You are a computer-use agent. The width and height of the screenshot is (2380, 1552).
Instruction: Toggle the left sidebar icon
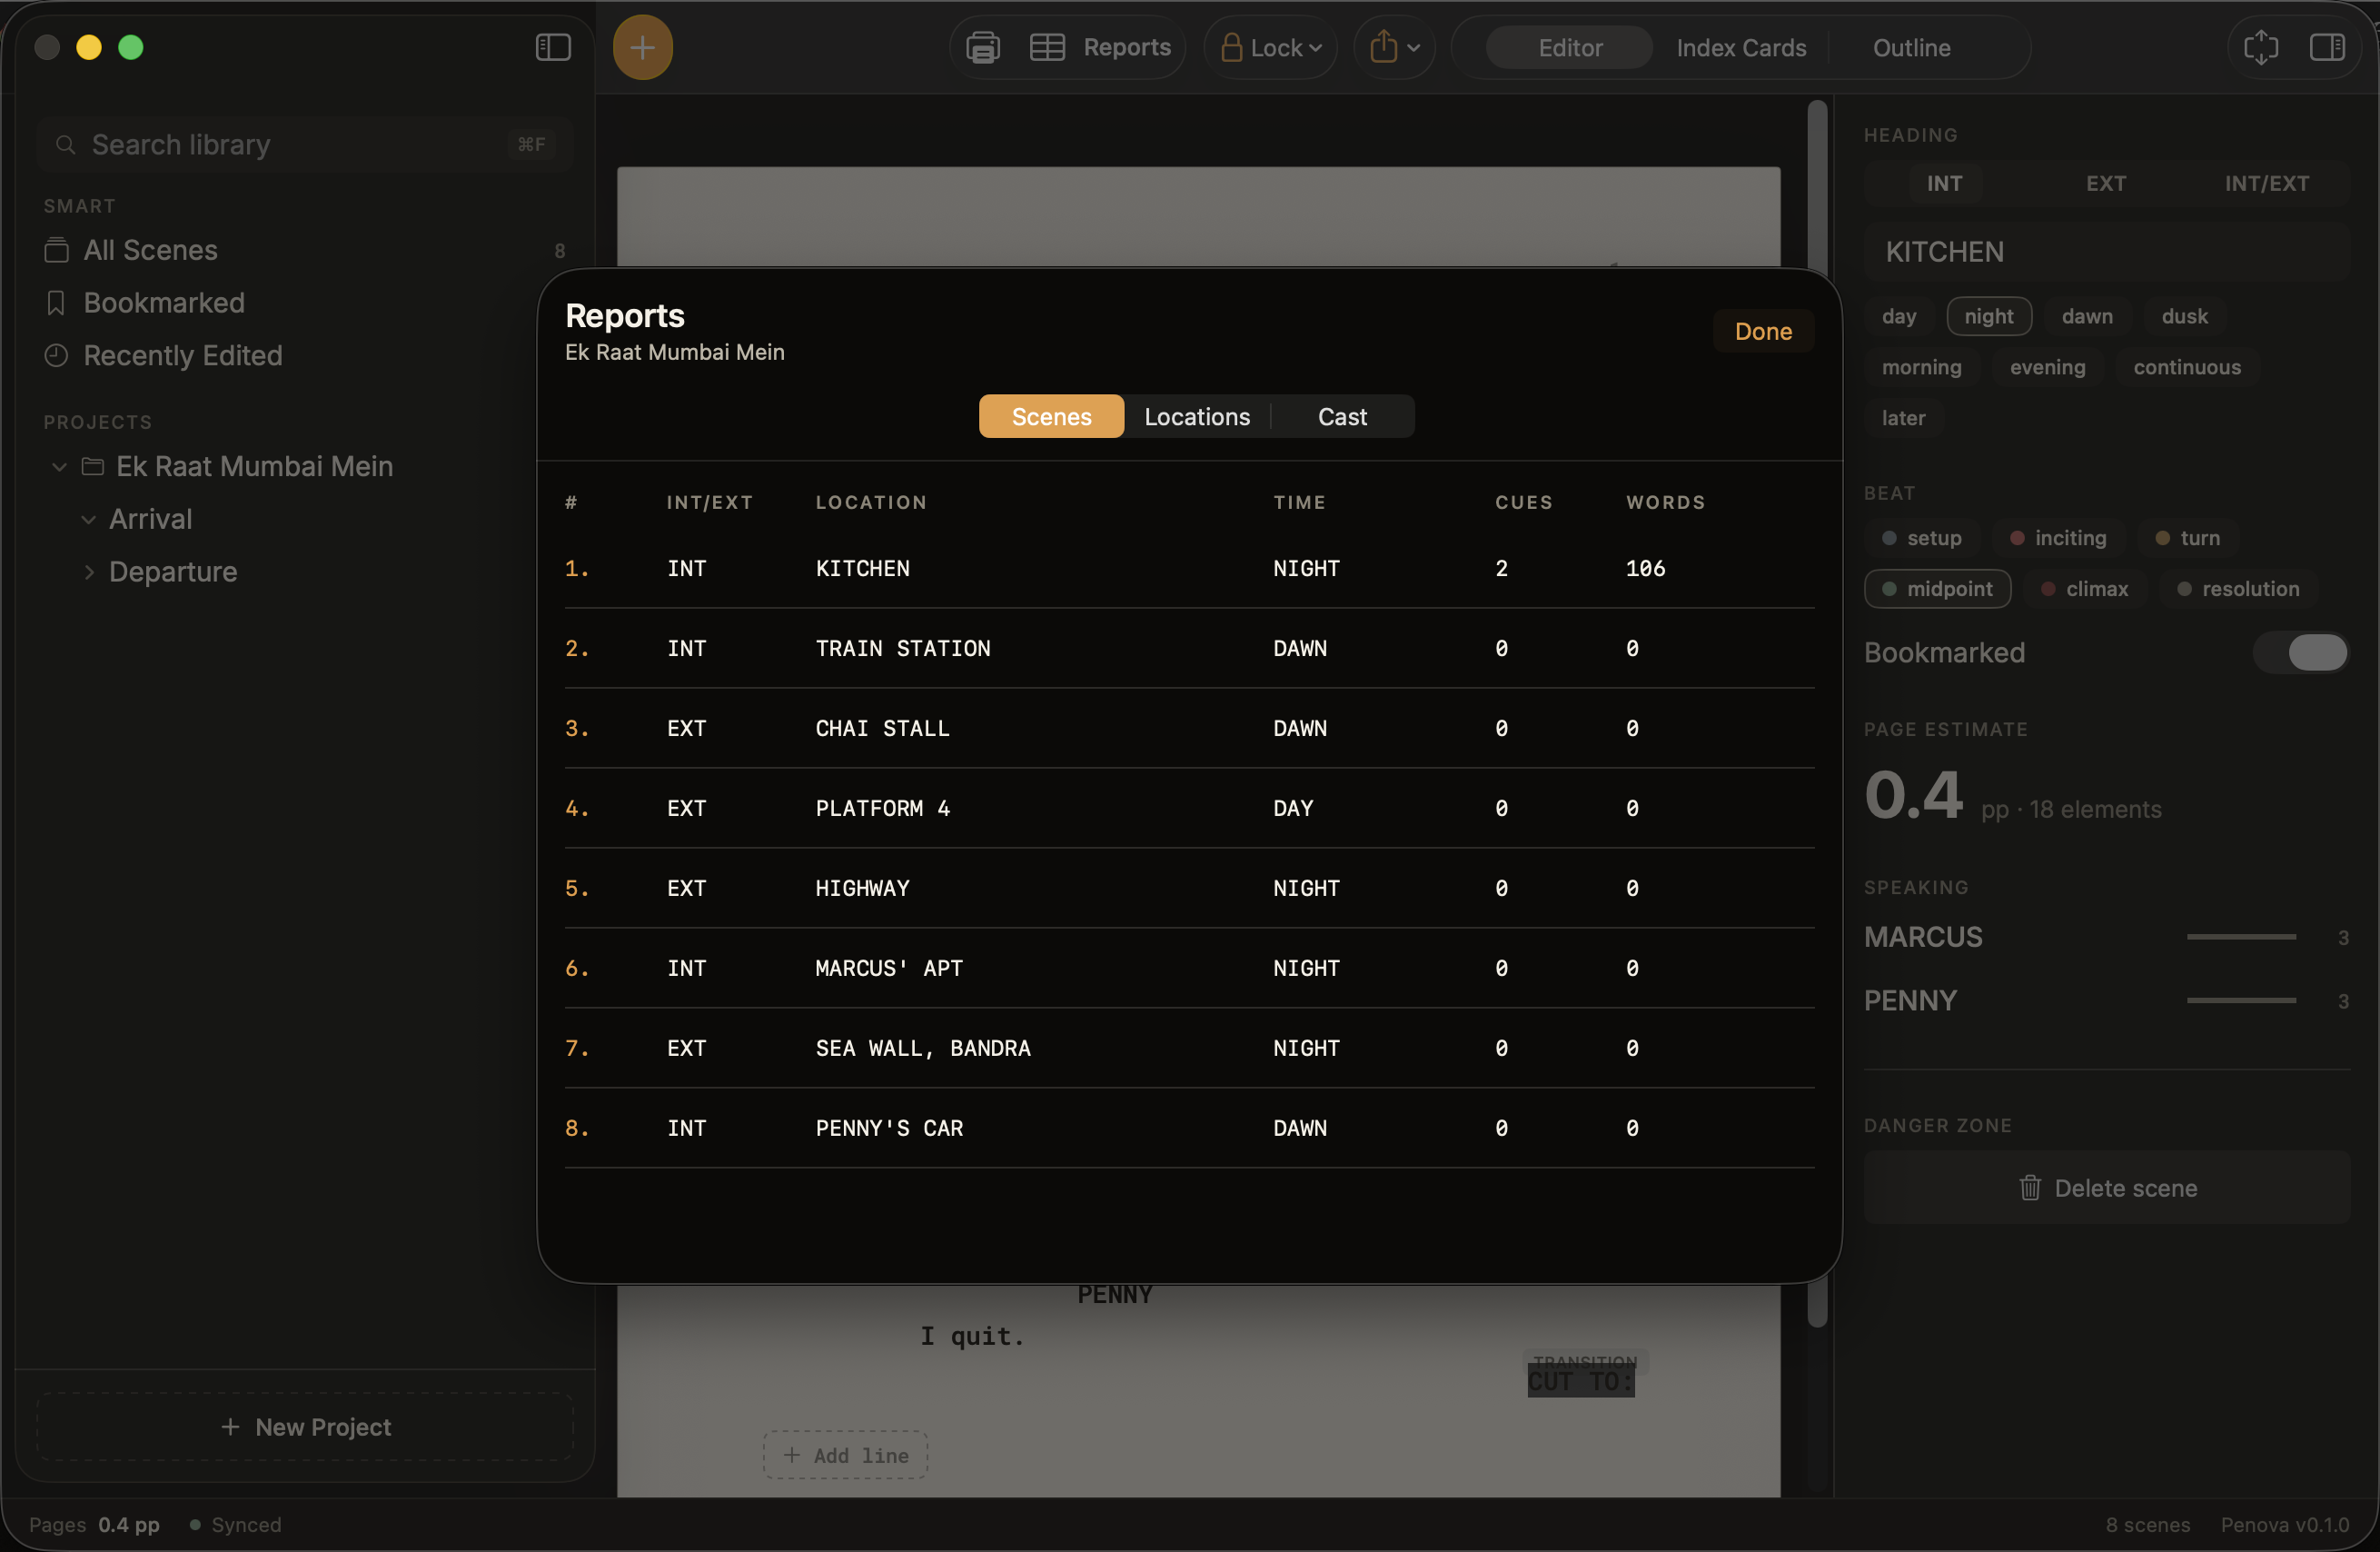pos(553,47)
